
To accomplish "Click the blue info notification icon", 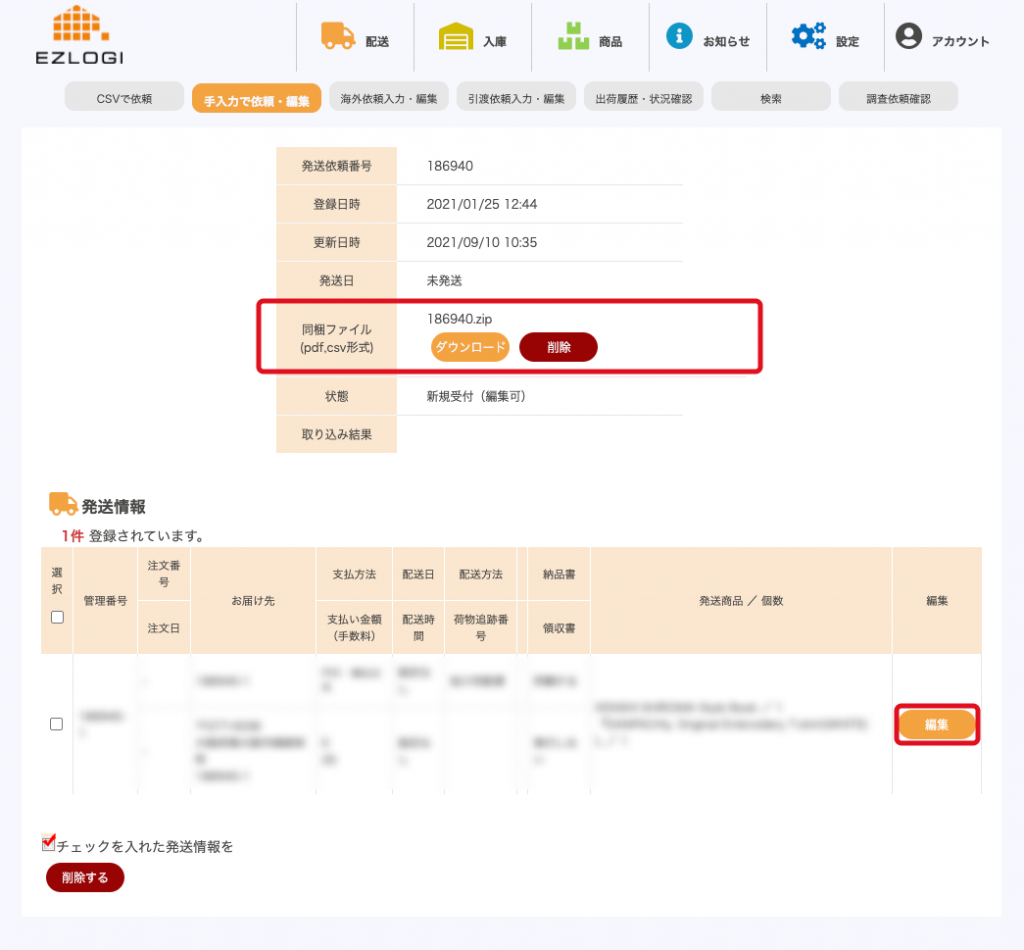I will (x=679, y=36).
